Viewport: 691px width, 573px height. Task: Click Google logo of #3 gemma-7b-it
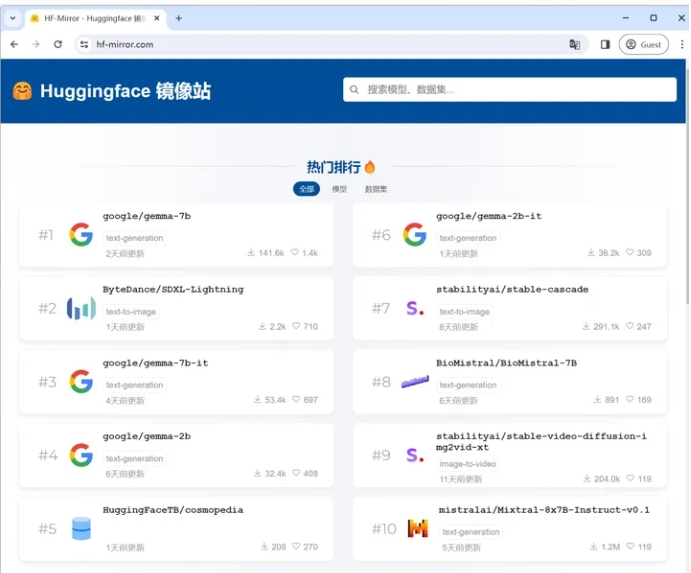[x=81, y=382]
